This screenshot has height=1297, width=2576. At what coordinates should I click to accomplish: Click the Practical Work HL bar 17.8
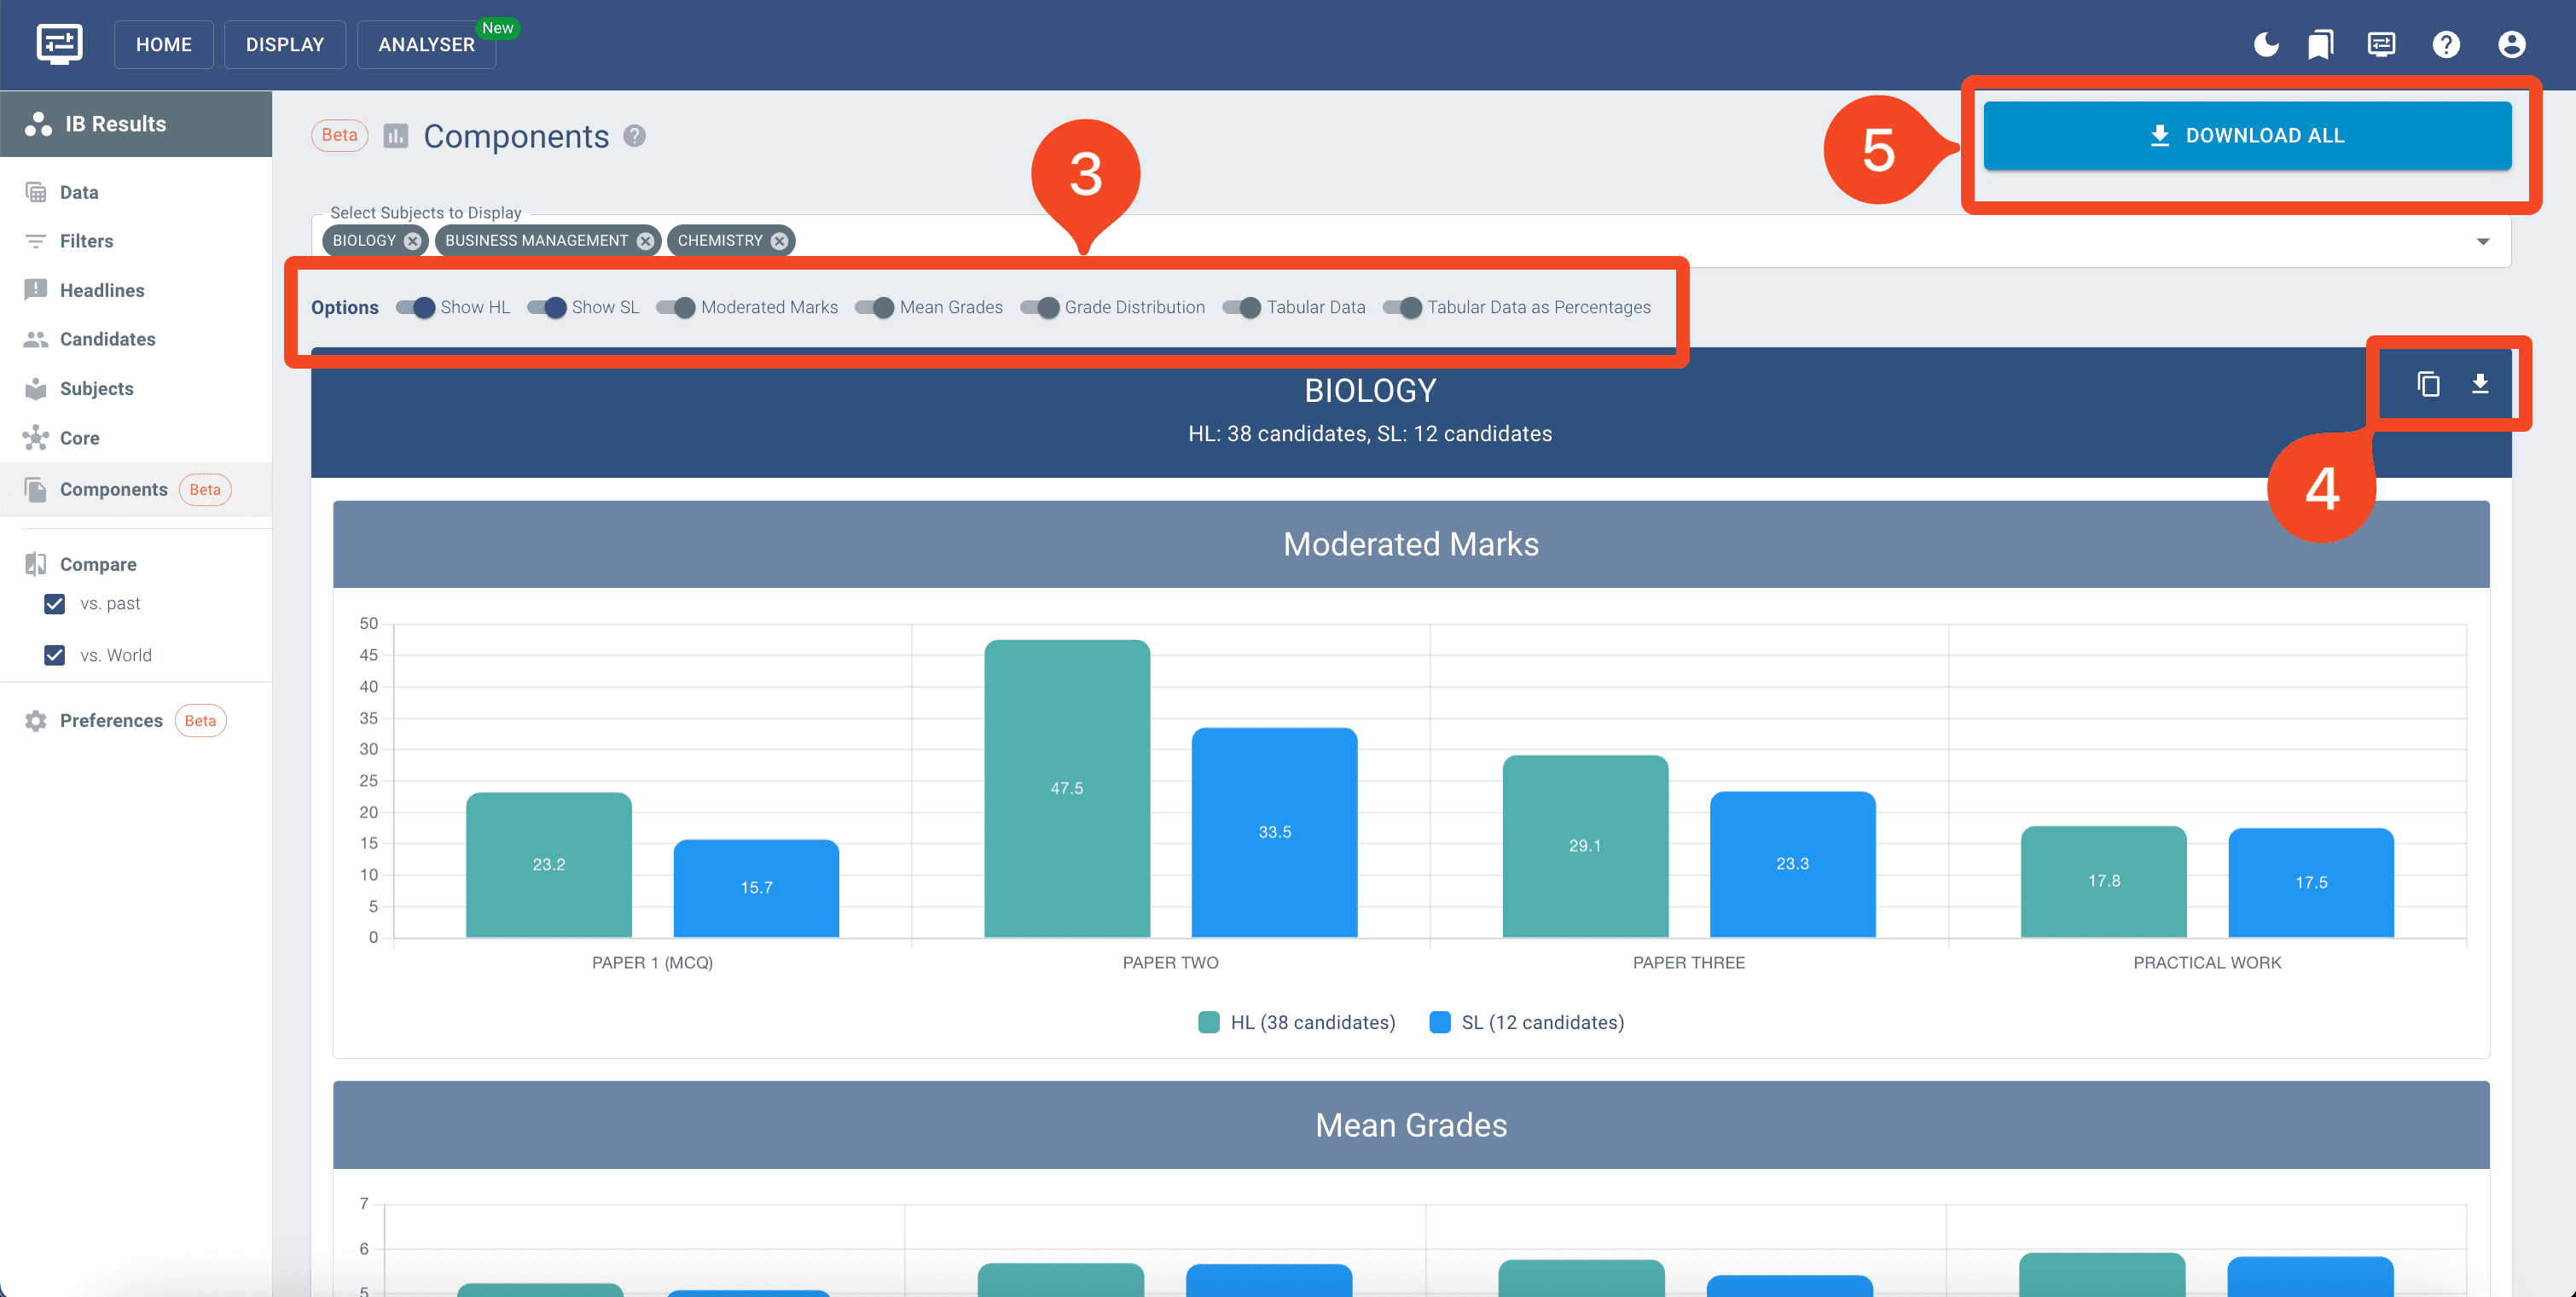[x=2104, y=881]
